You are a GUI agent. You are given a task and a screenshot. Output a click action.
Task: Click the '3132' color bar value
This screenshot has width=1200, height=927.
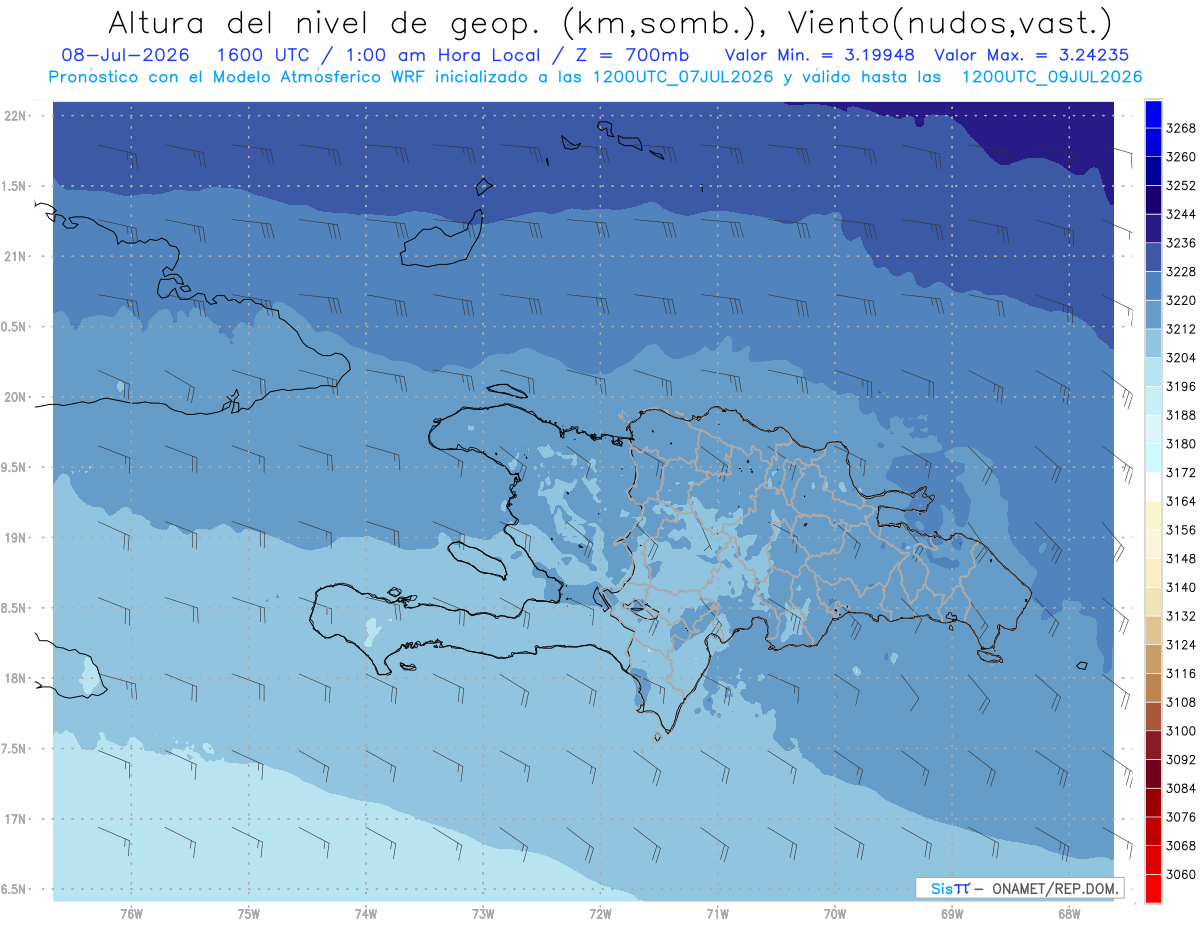1181,616
